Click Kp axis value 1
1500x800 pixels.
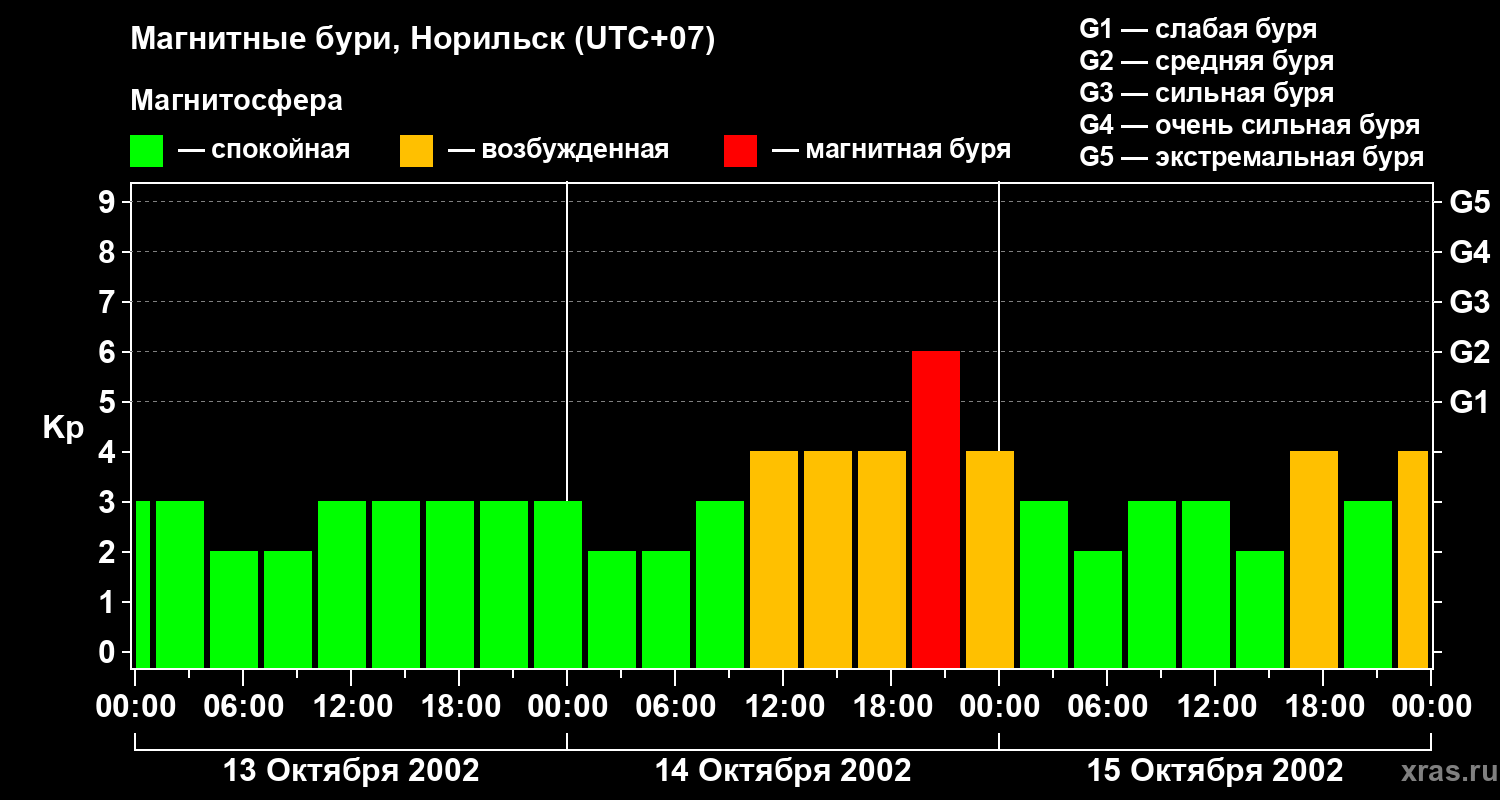[109, 602]
